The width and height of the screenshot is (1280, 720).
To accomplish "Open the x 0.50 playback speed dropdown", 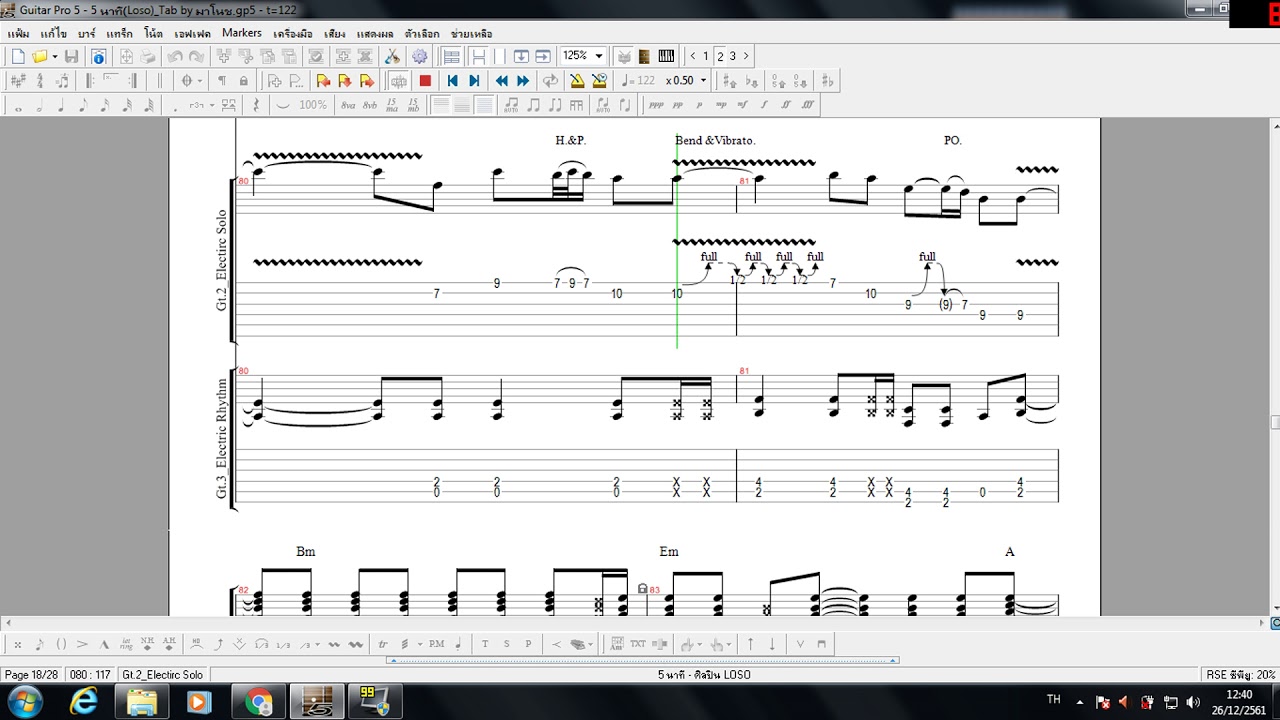I will [703, 81].
